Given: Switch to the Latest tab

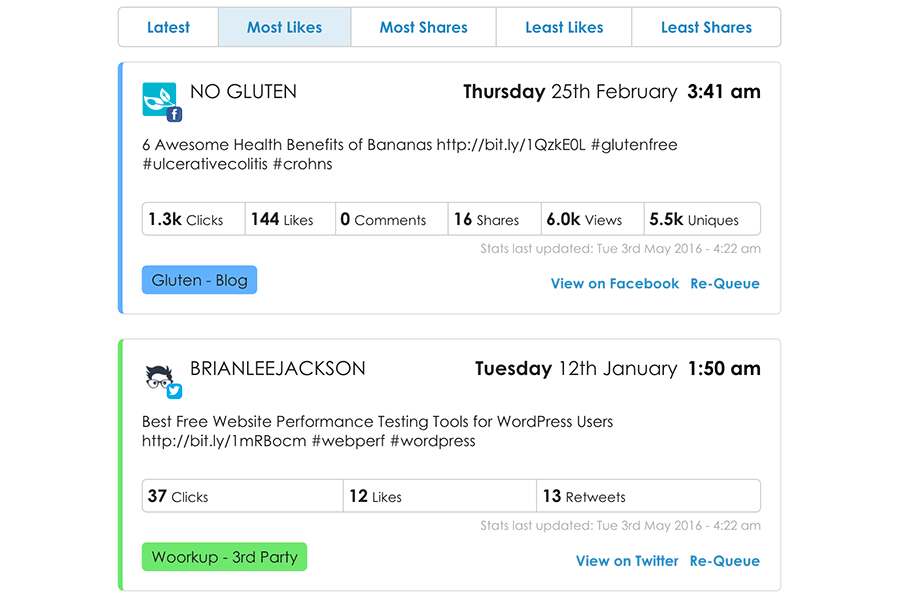Looking at the screenshot, I should [x=168, y=27].
